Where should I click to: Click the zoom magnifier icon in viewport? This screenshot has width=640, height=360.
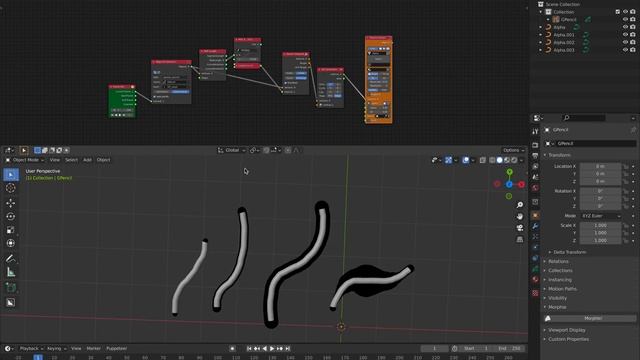[520, 205]
